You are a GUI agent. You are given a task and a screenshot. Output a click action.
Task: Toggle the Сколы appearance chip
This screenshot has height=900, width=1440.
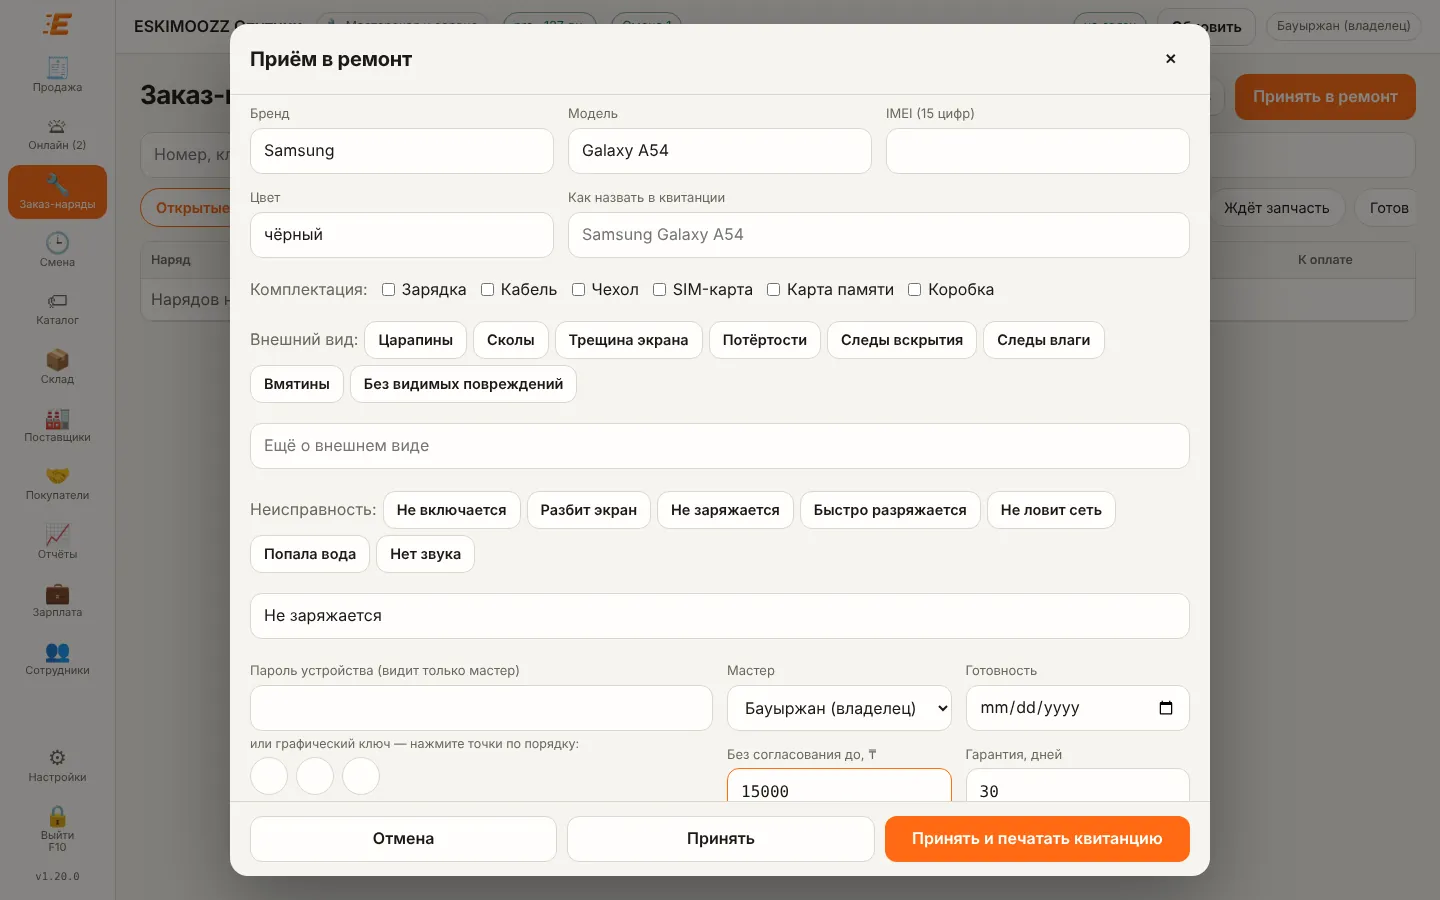[x=511, y=340]
